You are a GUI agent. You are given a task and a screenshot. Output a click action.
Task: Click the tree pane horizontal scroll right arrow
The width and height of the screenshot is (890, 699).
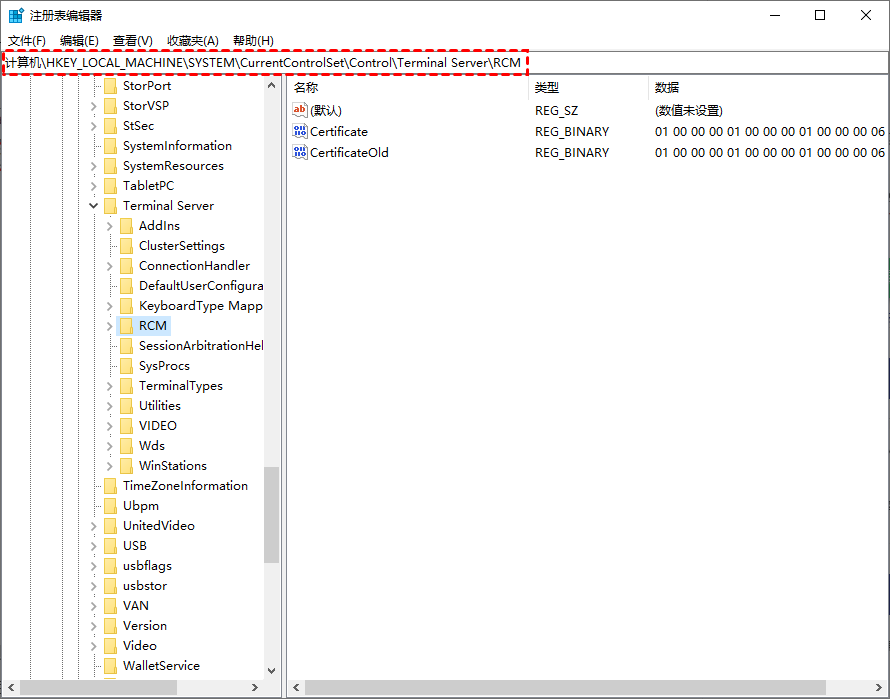coord(255,687)
